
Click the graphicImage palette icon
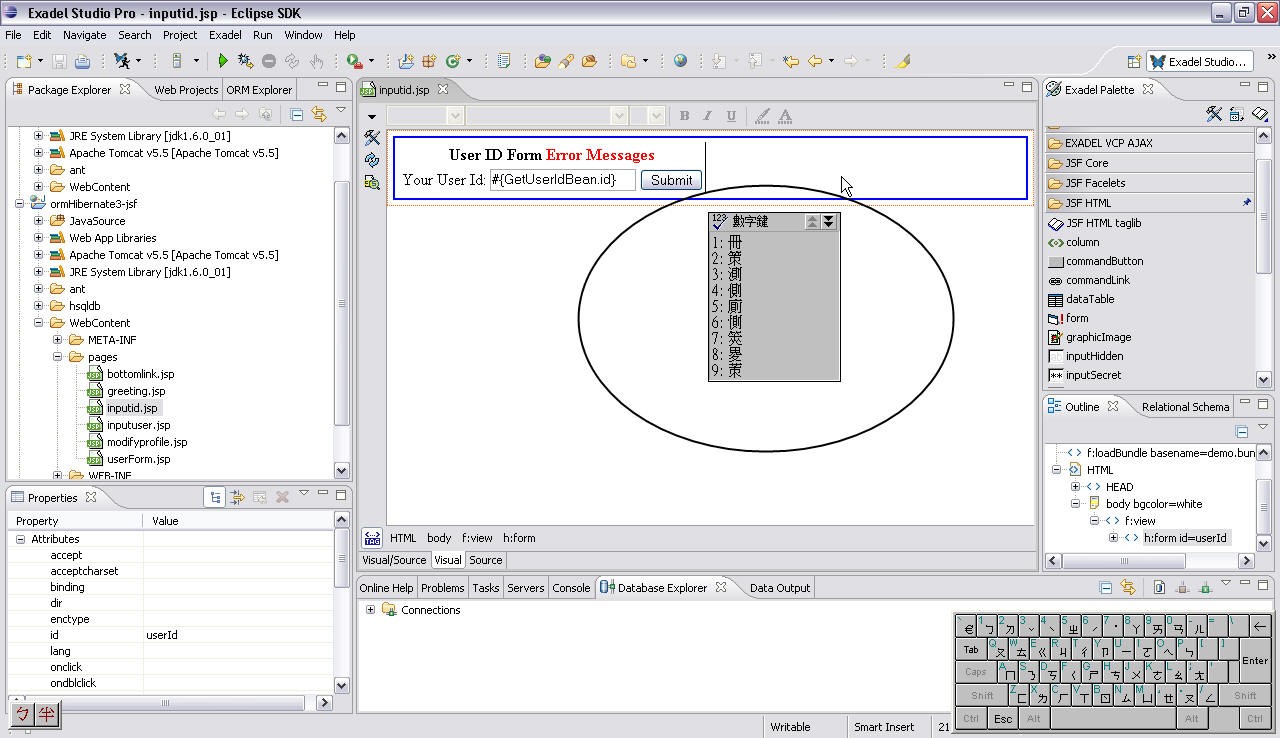point(1055,337)
